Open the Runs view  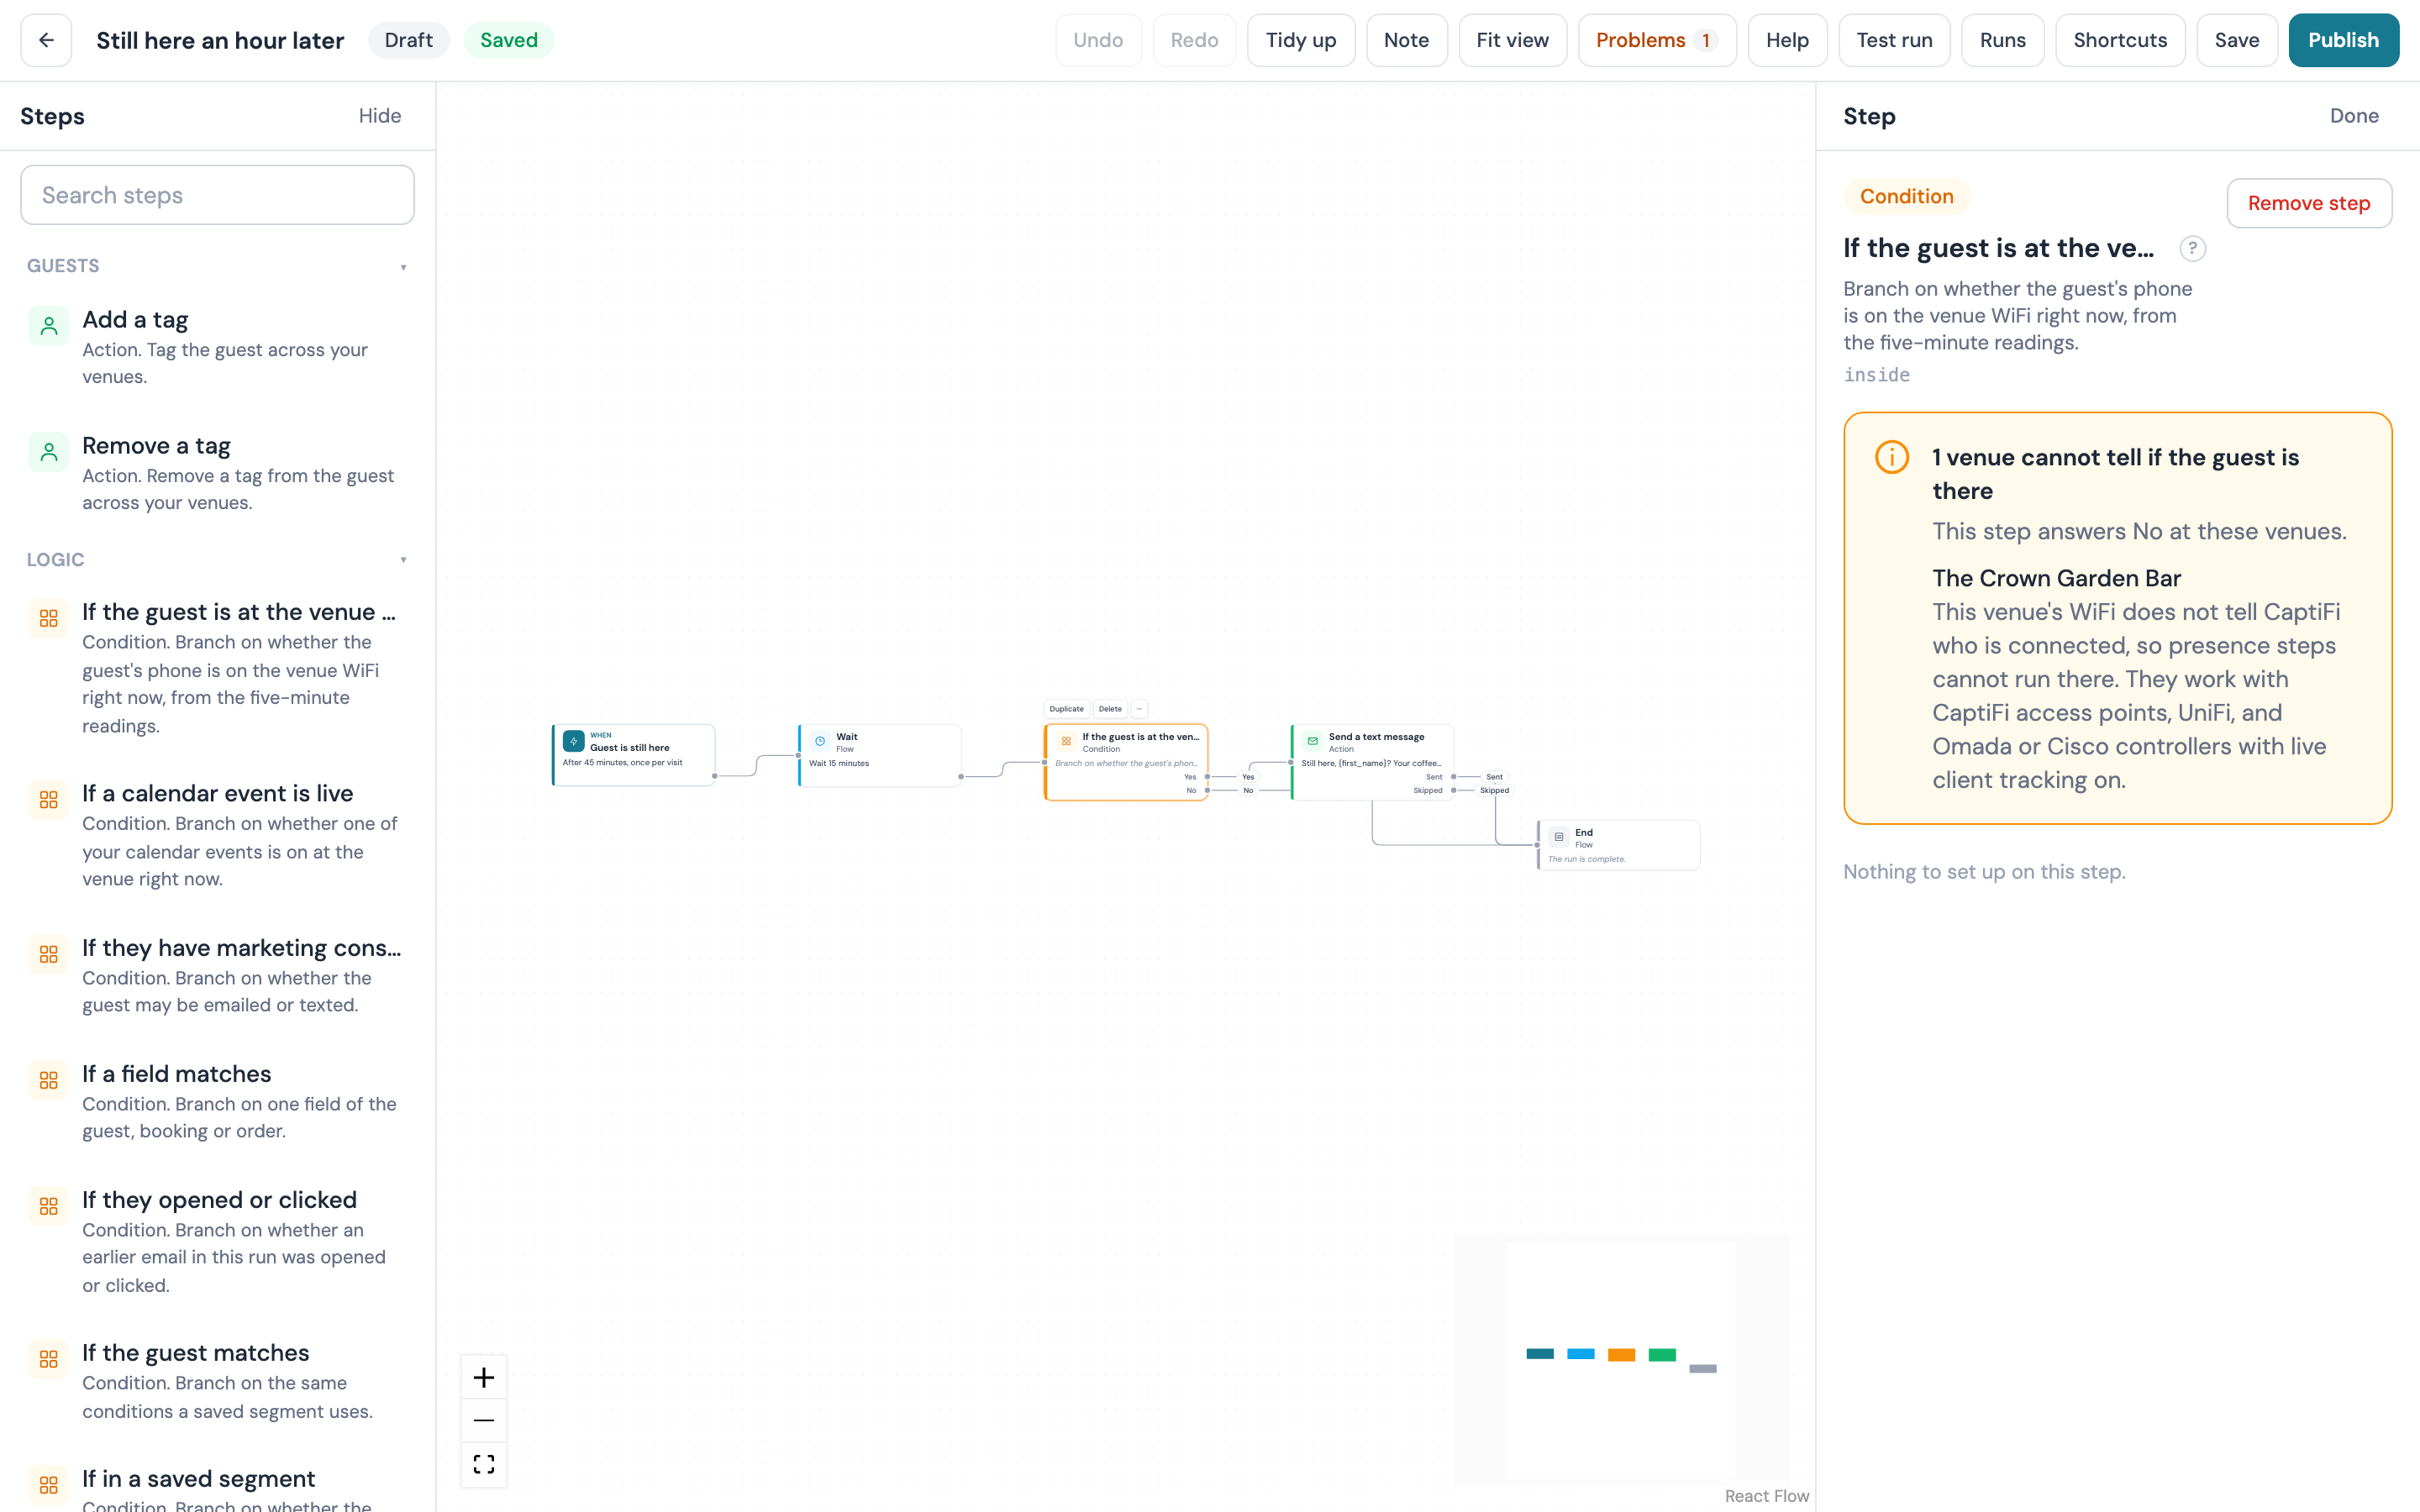pyautogui.click(x=2002, y=40)
